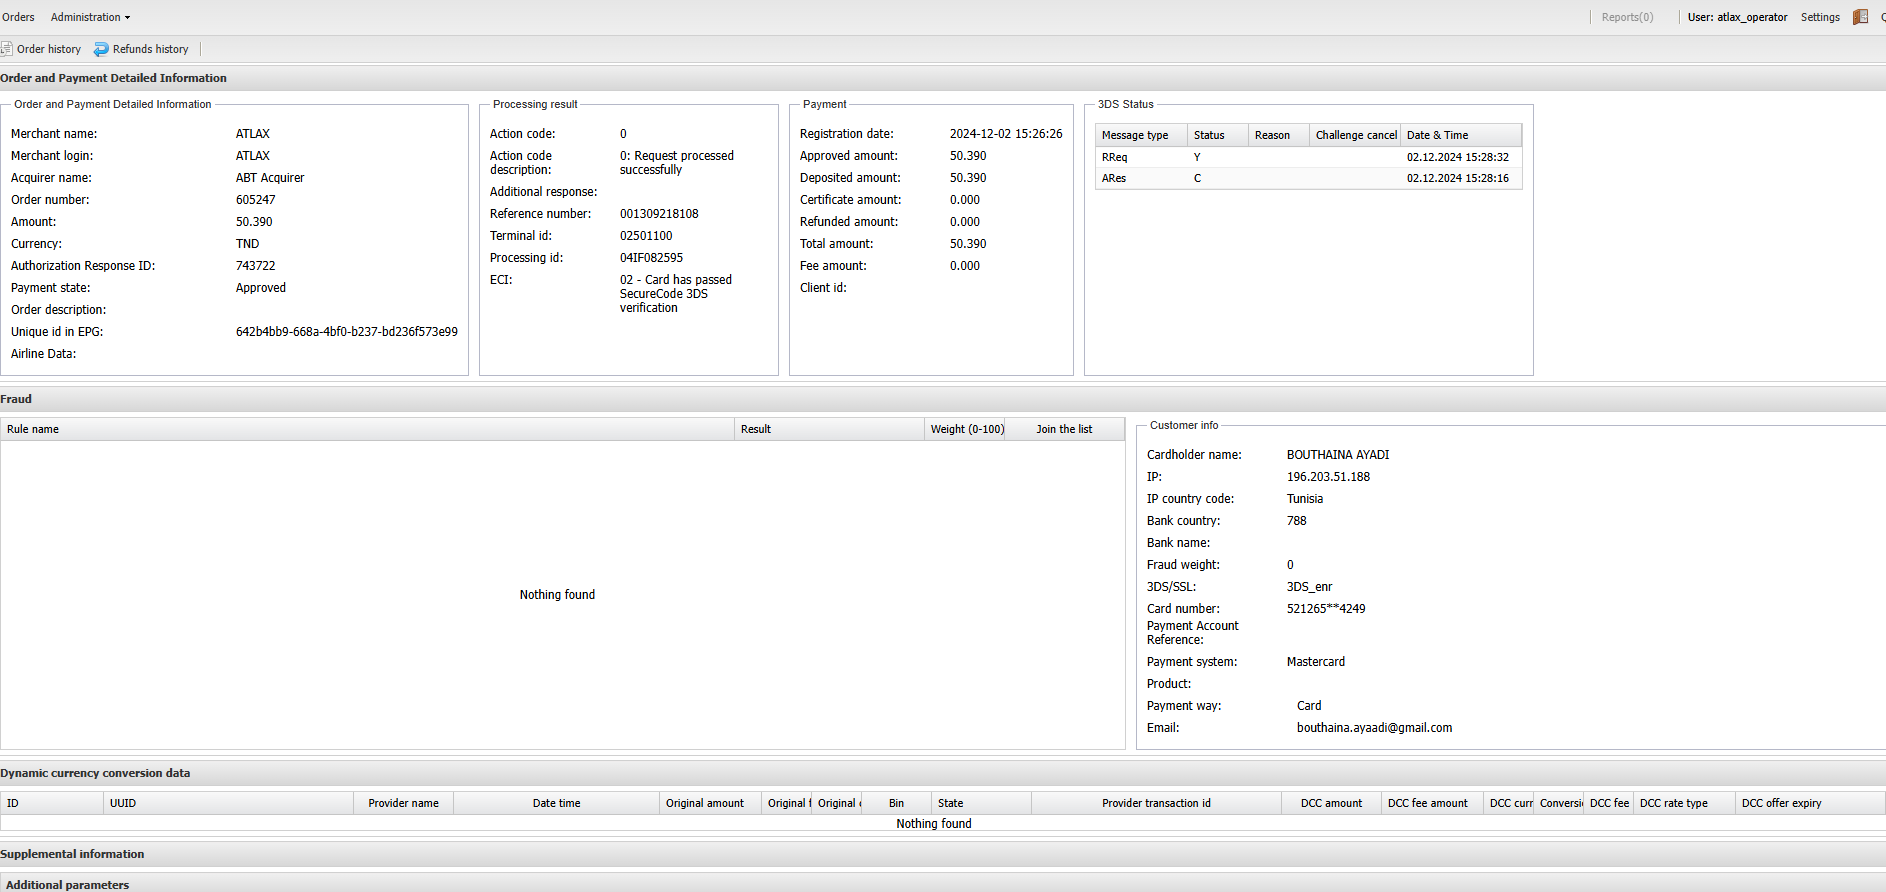This screenshot has width=1886, height=892.
Task: Click the Provider name column header
Action: (x=403, y=803)
